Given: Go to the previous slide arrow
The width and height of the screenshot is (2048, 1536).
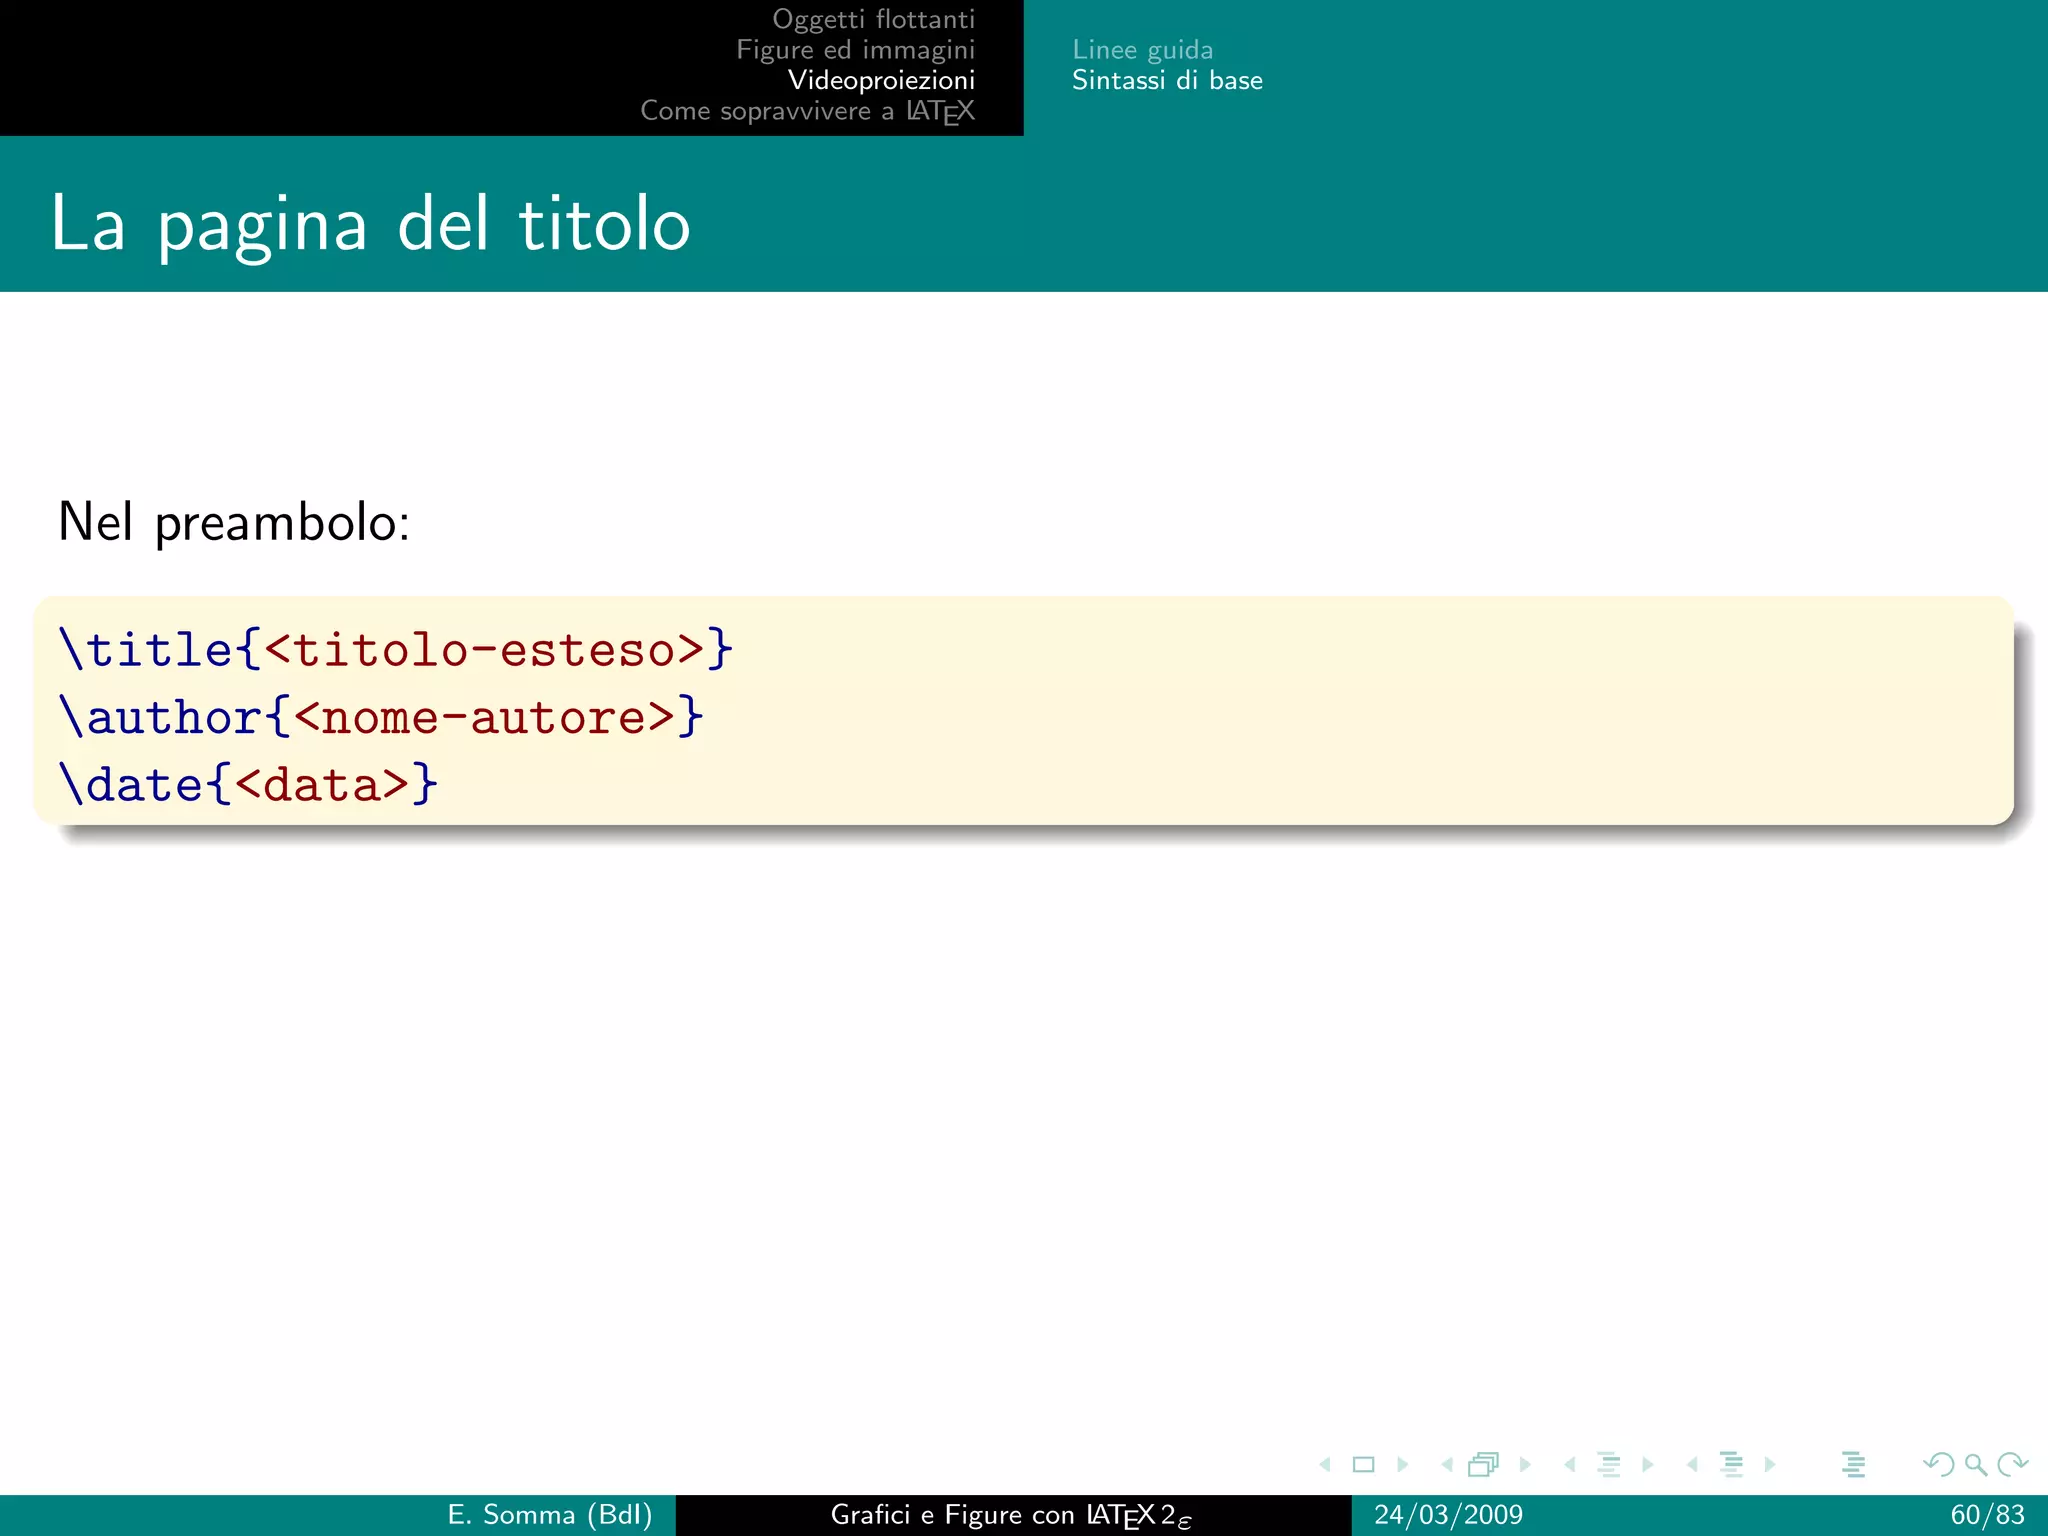Looking at the screenshot, I should point(1325,1465).
